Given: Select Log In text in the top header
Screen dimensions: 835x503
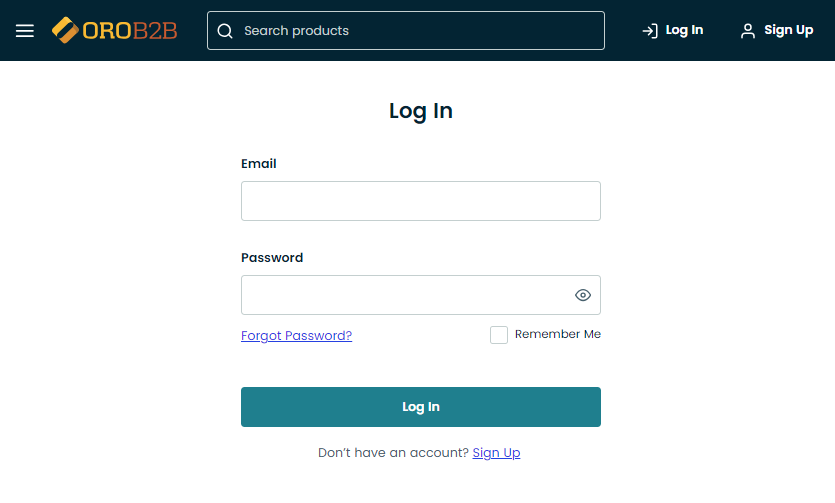Looking at the screenshot, I should point(684,30).
